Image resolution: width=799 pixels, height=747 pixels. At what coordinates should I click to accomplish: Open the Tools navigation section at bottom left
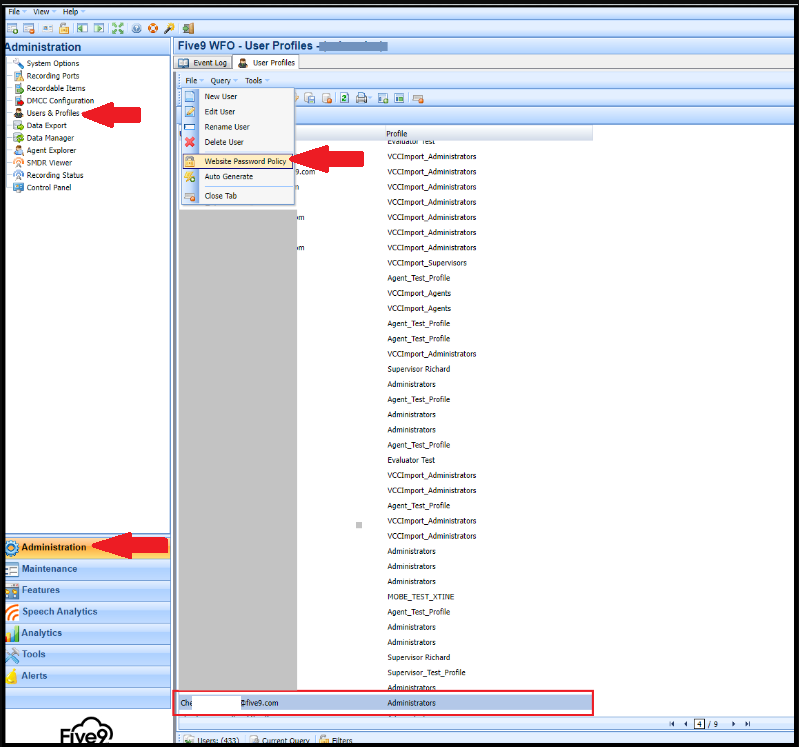click(87, 654)
